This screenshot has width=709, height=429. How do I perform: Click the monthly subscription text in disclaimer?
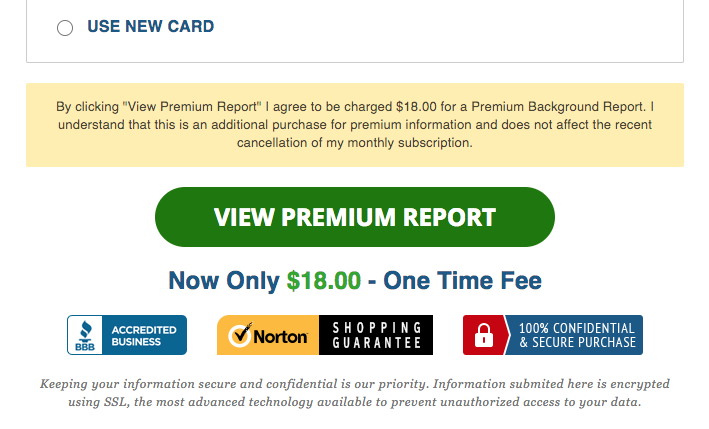(410, 143)
